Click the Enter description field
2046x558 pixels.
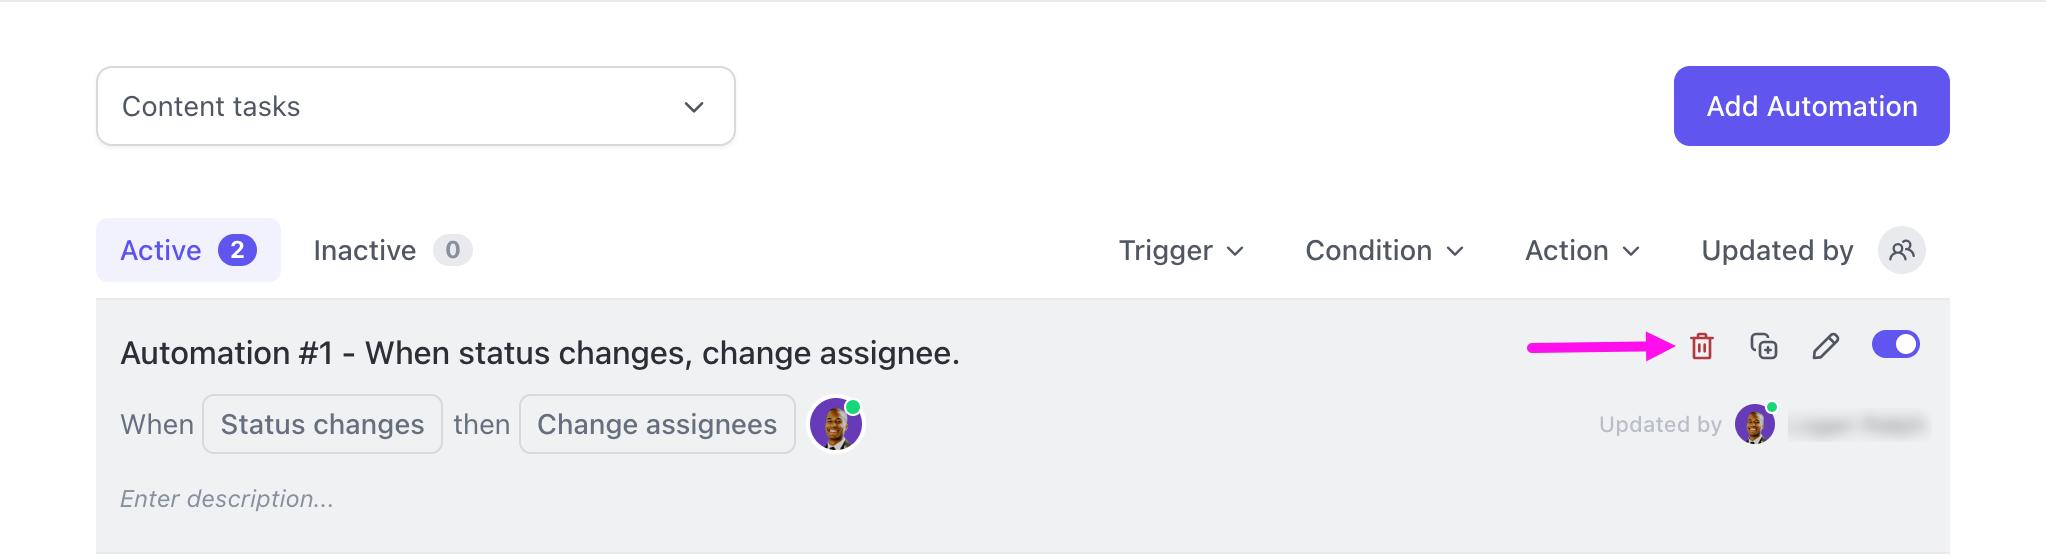[227, 499]
